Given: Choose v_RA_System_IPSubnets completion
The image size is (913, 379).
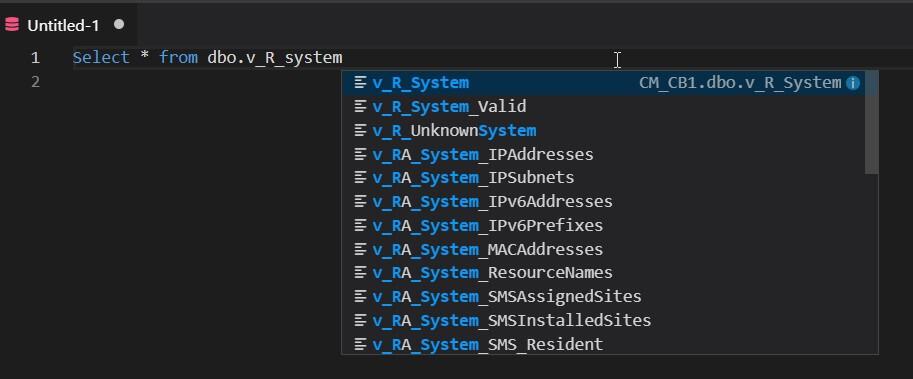Looking at the screenshot, I should click(603, 178).
